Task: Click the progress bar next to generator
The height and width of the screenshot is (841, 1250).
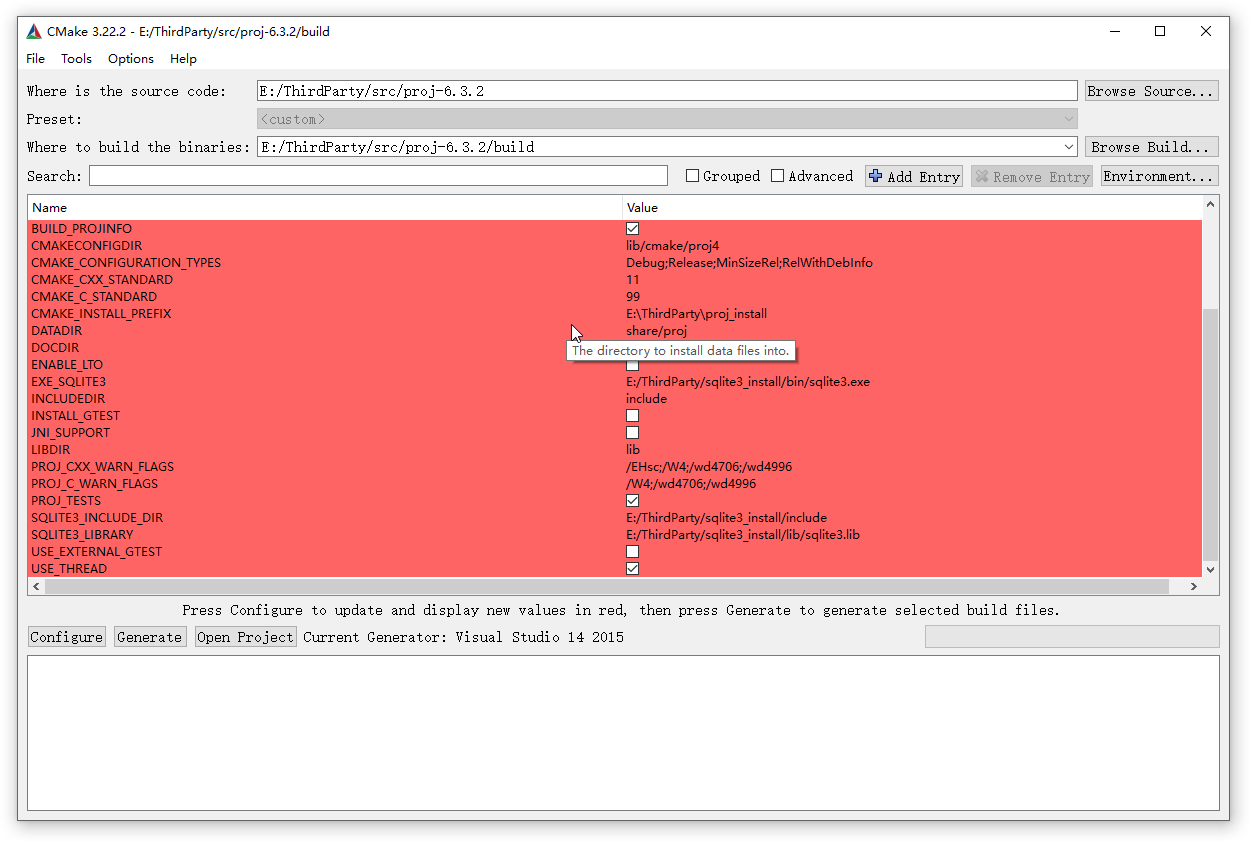Action: [x=1072, y=637]
